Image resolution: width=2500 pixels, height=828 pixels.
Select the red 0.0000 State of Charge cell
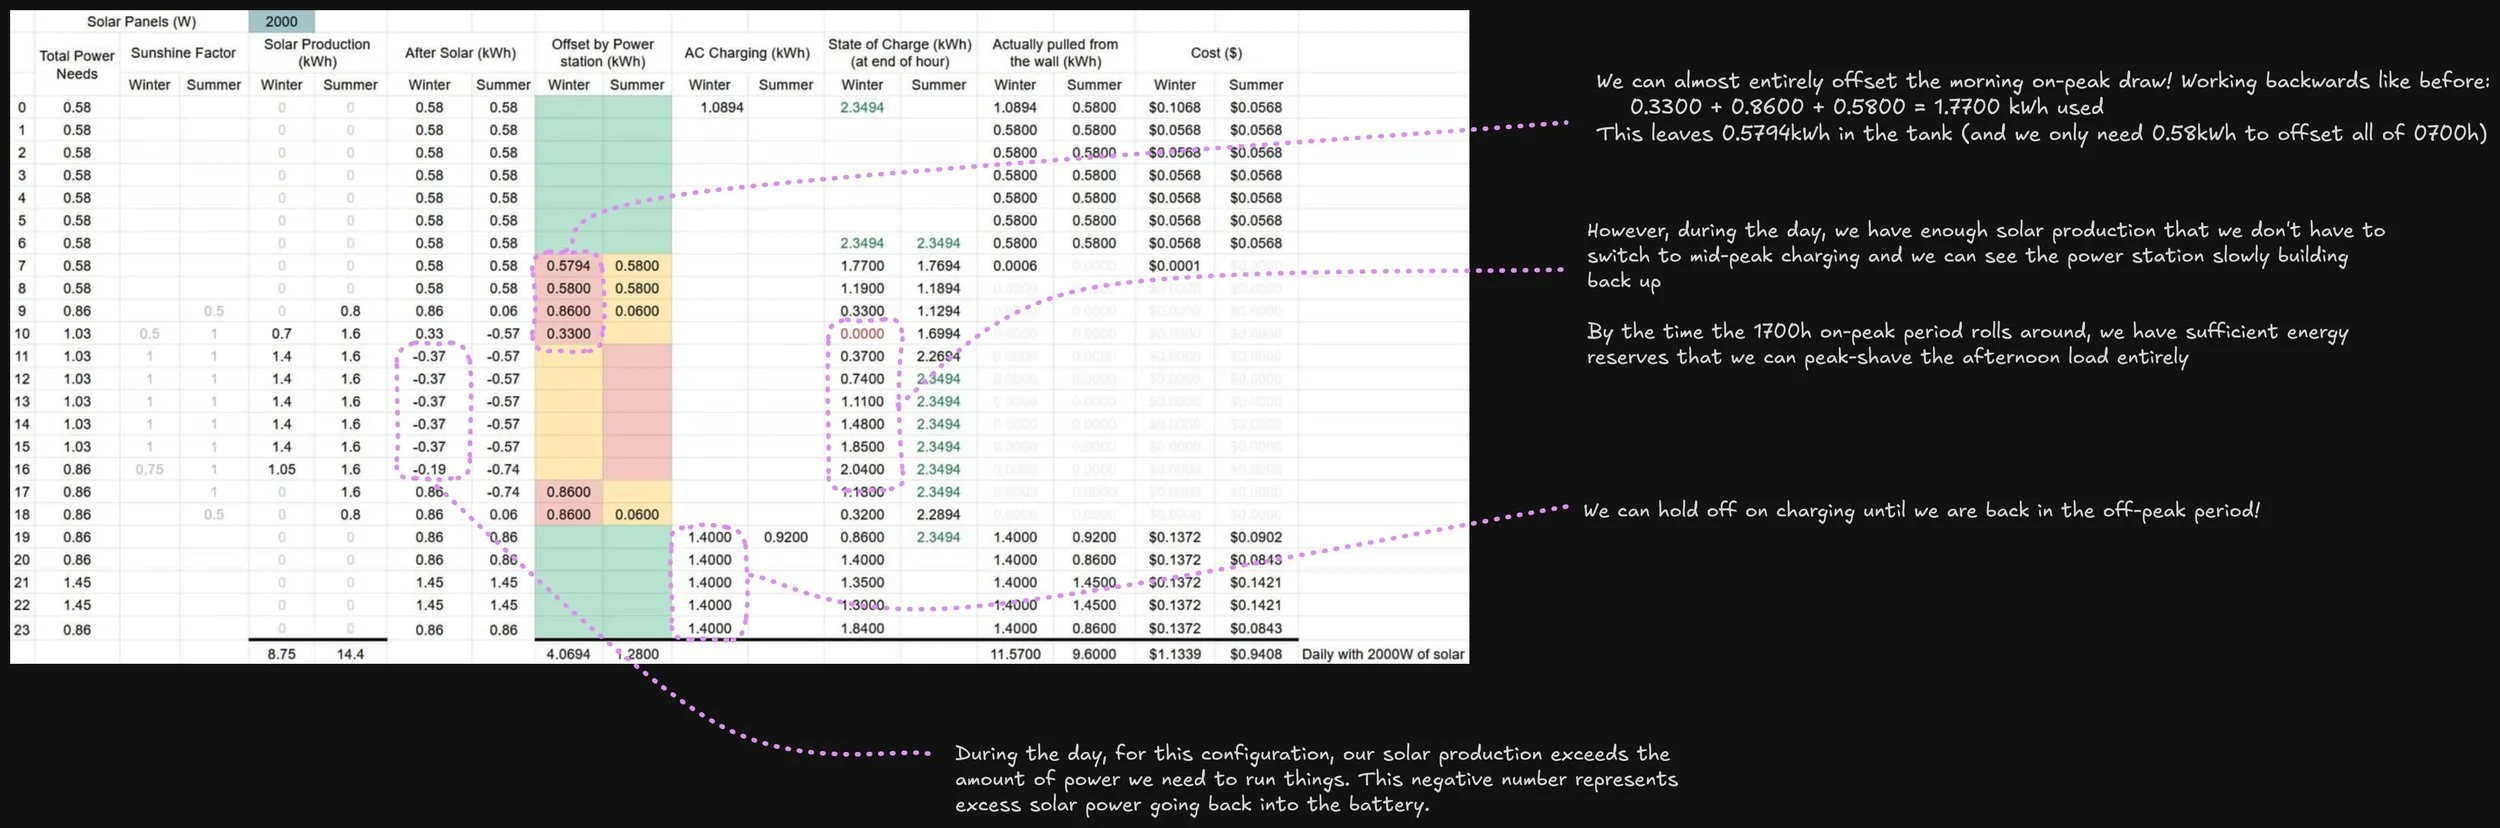tap(862, 334)
